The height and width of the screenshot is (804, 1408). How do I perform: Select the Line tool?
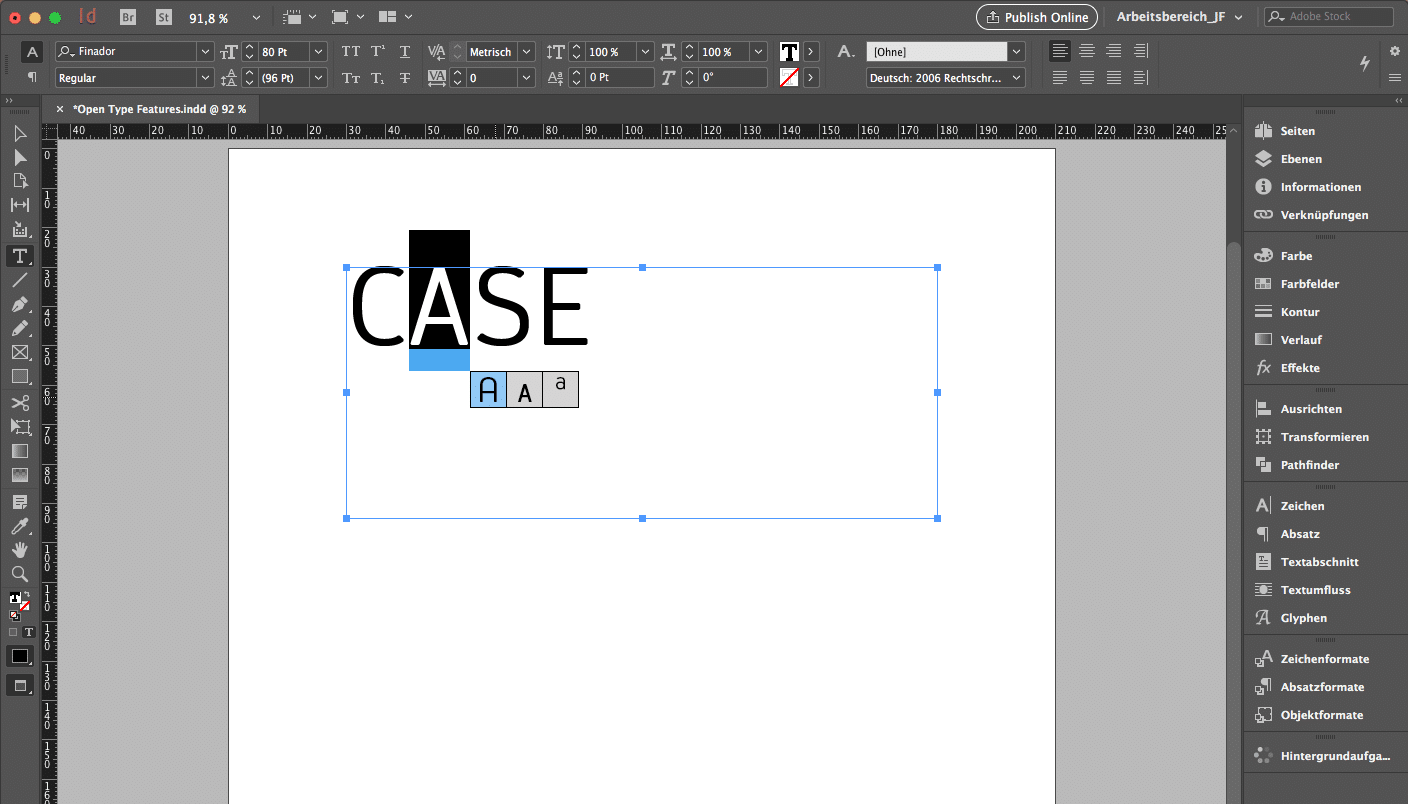pyautogui.click(x=19, y=280)
